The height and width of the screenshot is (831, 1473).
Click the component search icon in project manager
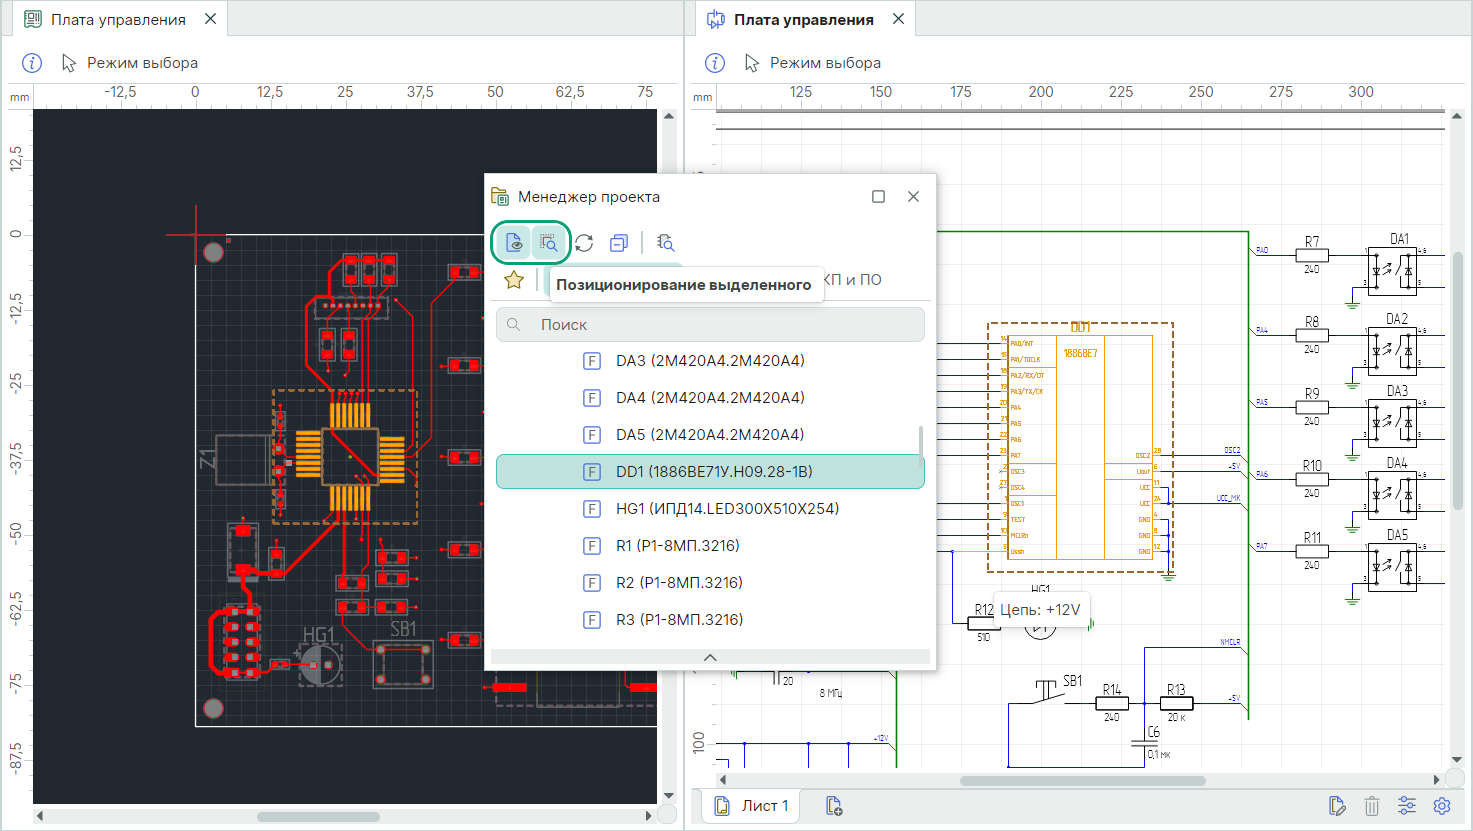(665, 243)
